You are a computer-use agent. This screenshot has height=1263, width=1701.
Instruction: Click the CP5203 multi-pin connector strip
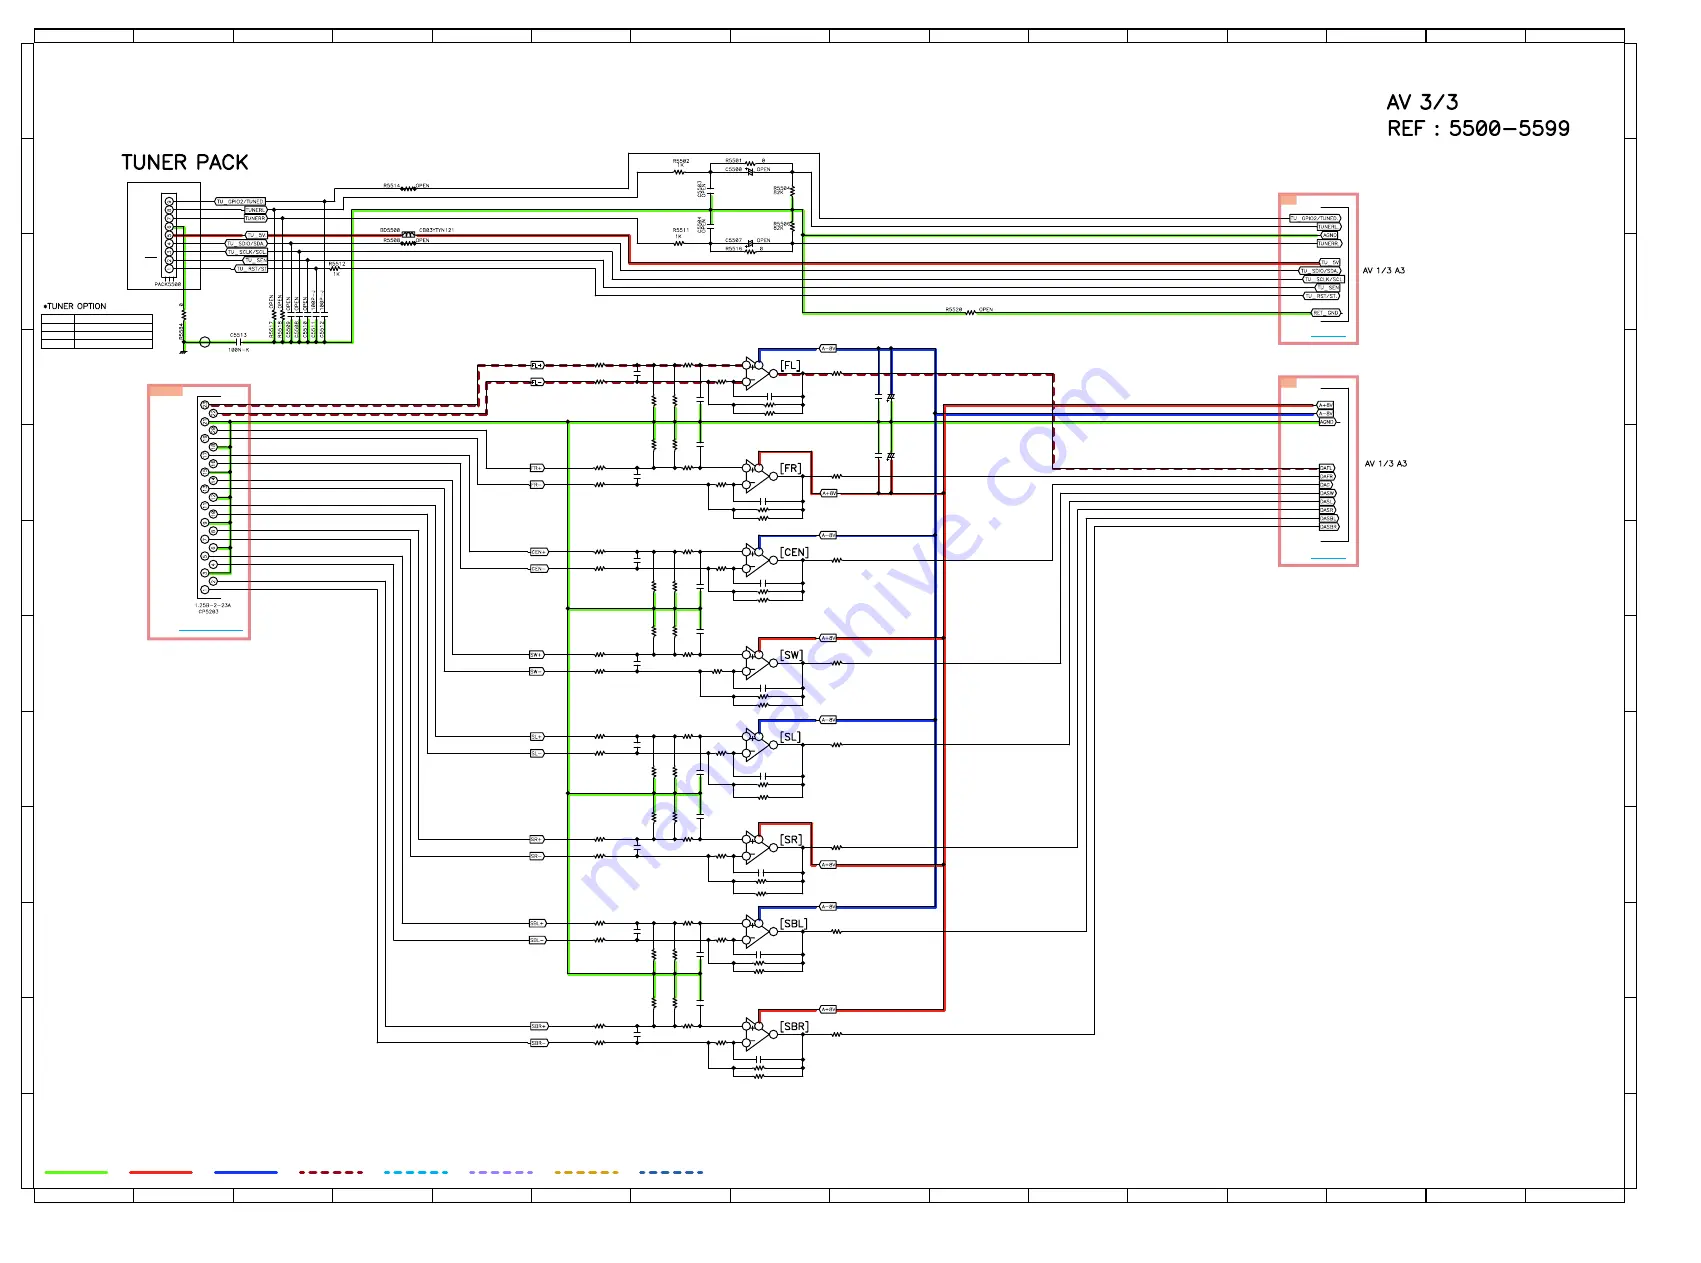[x=209, y=497]
